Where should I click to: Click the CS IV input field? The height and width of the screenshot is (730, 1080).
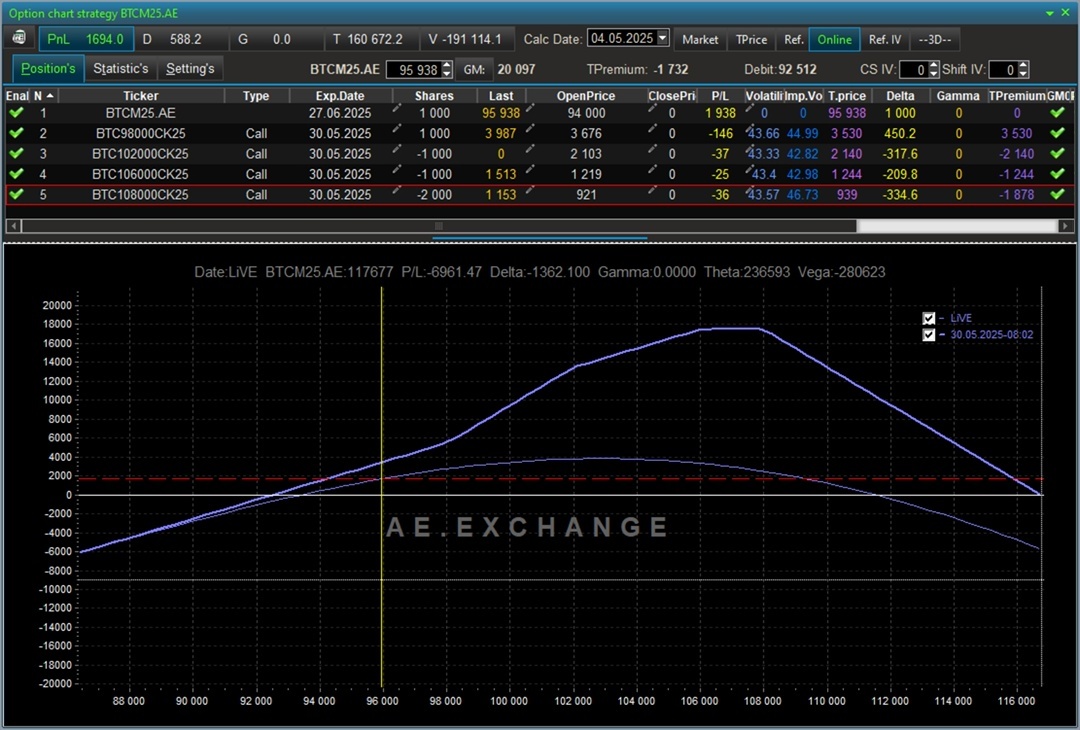pos(914,70)
